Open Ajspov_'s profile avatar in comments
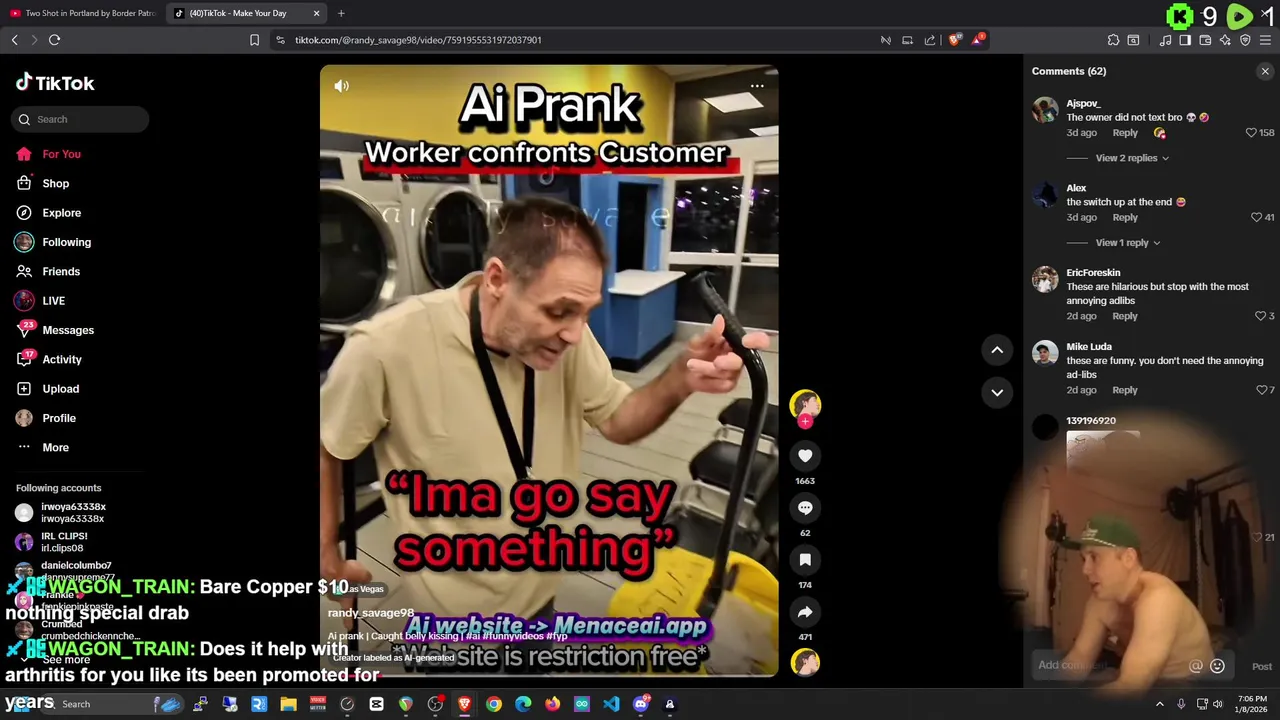Screen dimensions: 1280x720 [x=1045, y=110]
